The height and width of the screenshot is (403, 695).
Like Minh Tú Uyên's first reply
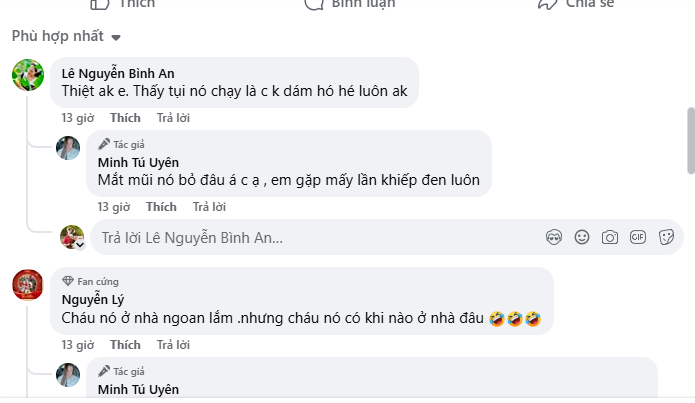click(161, 207)
